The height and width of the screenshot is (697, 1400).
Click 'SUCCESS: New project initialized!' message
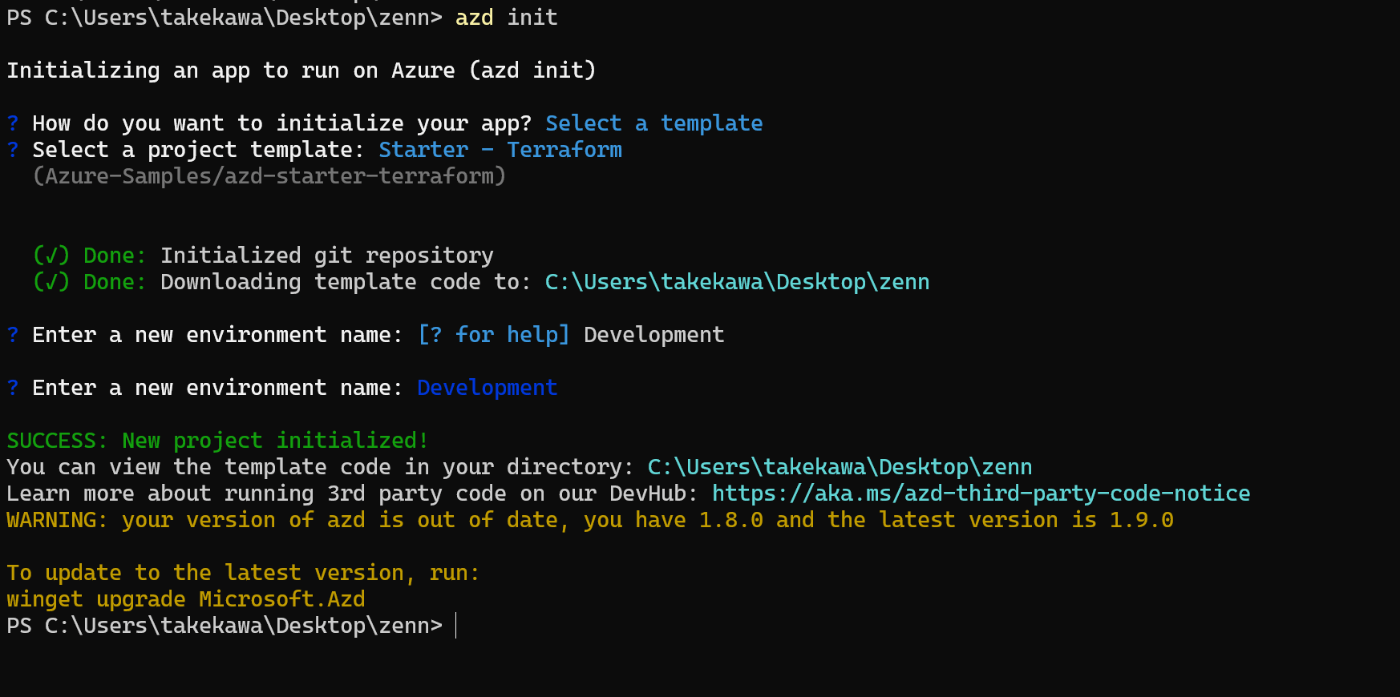218,441
